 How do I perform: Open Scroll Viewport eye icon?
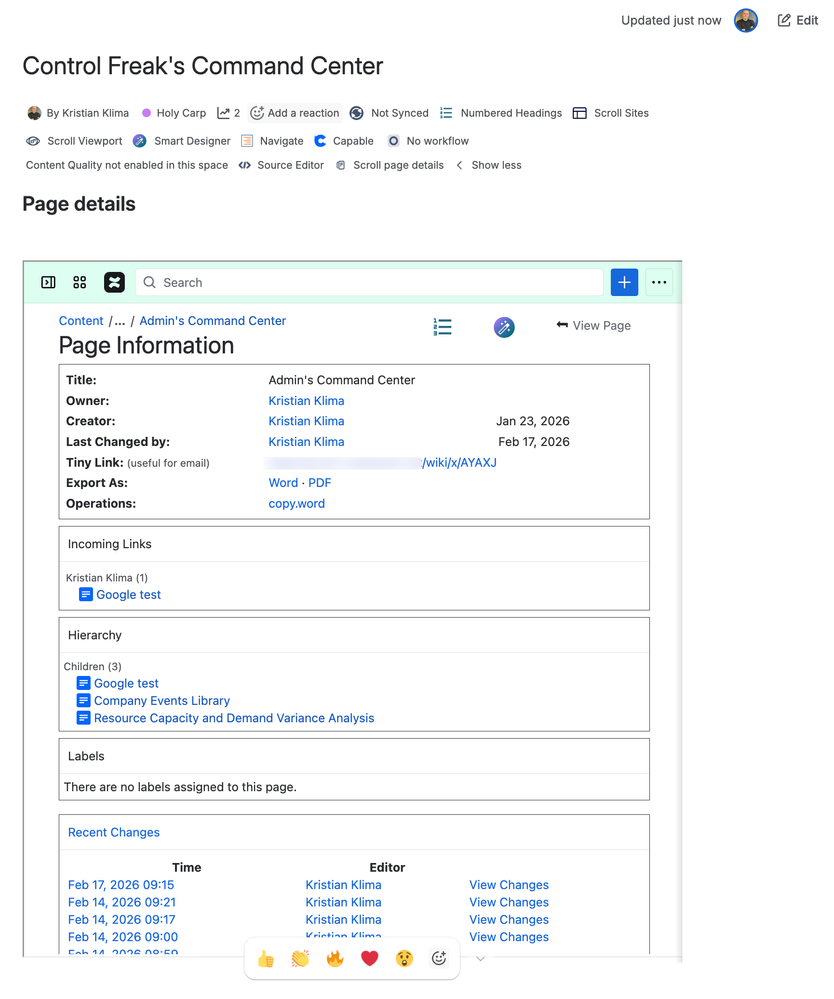point(33,141)
